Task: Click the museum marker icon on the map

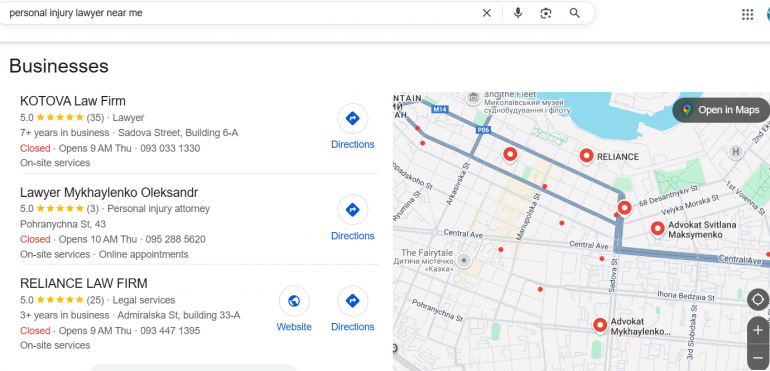Action: (x=473, y=97)
